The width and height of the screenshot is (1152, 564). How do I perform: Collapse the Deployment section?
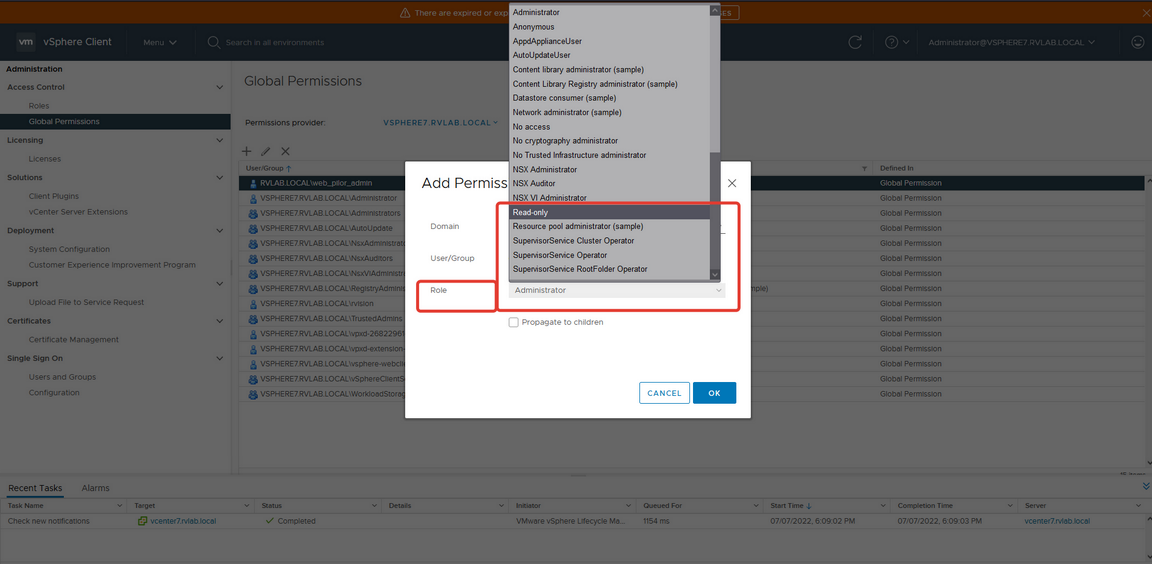click(x=219, y=231)
